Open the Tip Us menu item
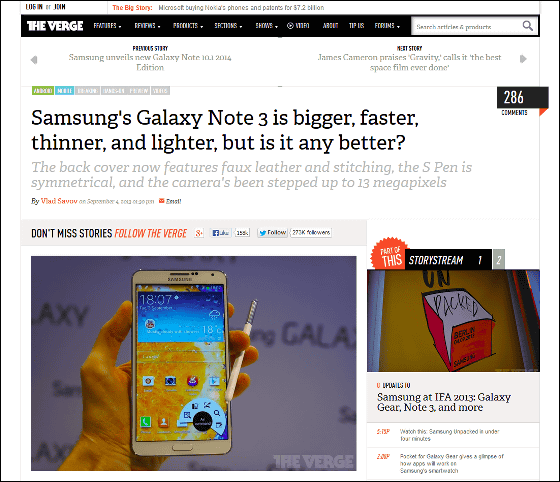The height and width of the screenshot is (482, 560). 356,26
